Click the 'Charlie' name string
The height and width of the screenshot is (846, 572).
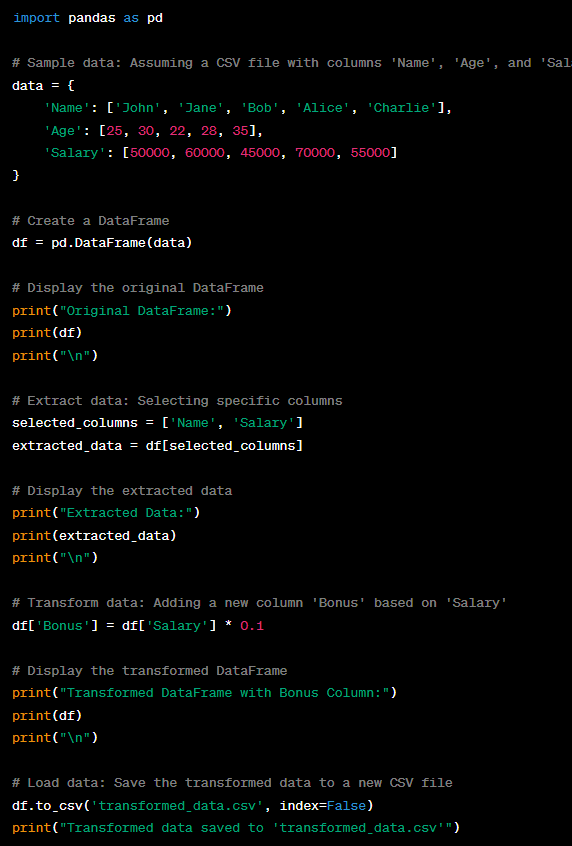[x=401, y=108]
